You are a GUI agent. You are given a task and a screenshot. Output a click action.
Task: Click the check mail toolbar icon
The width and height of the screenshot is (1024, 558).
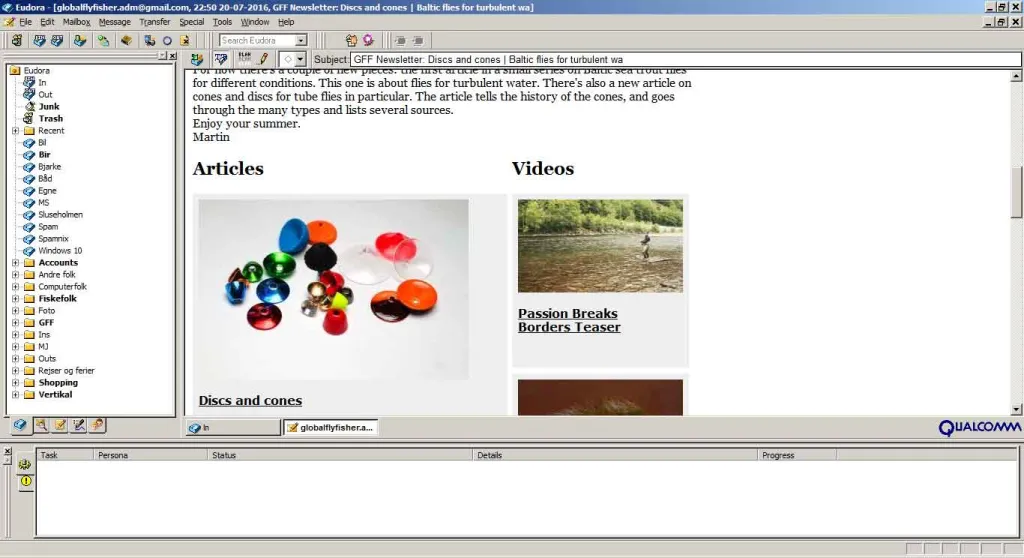(80, 41)
